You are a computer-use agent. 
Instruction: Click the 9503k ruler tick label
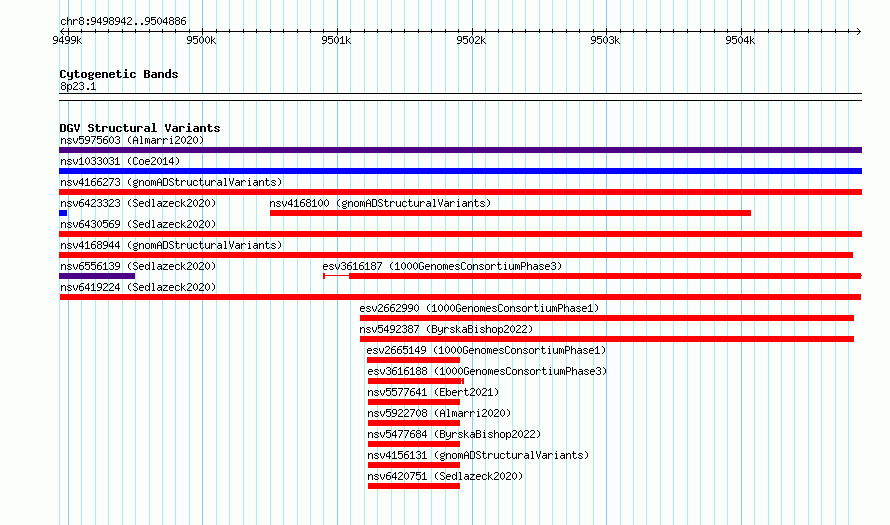point(606,40)
